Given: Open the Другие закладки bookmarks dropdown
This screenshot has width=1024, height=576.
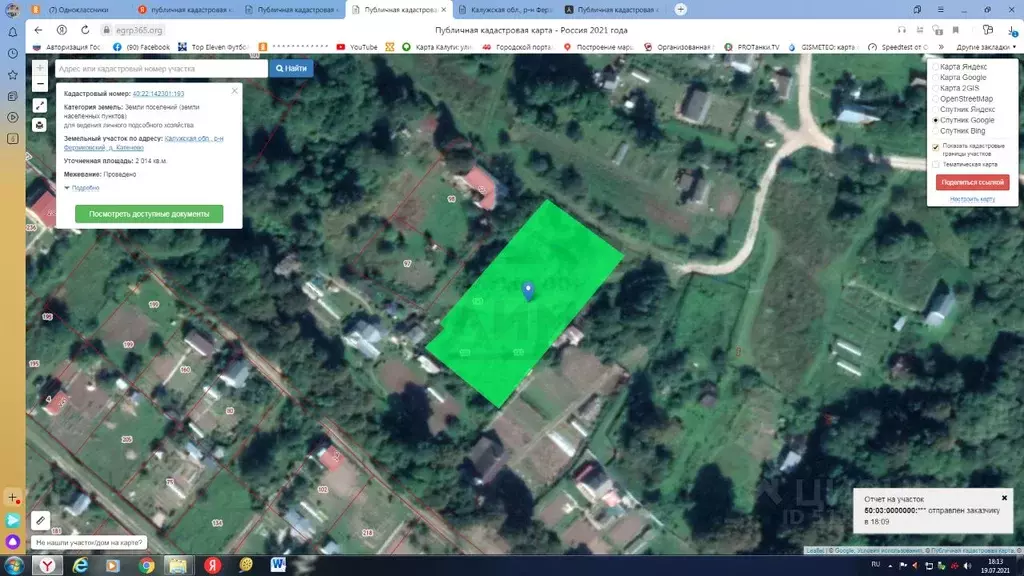Looking at the screenshot, I should [984, 47].
